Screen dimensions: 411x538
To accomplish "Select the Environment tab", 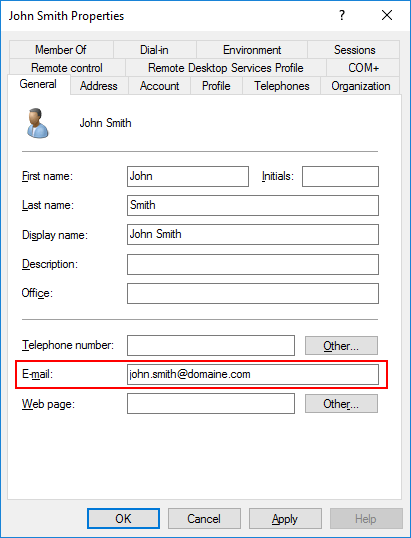I will pos(252,50).
